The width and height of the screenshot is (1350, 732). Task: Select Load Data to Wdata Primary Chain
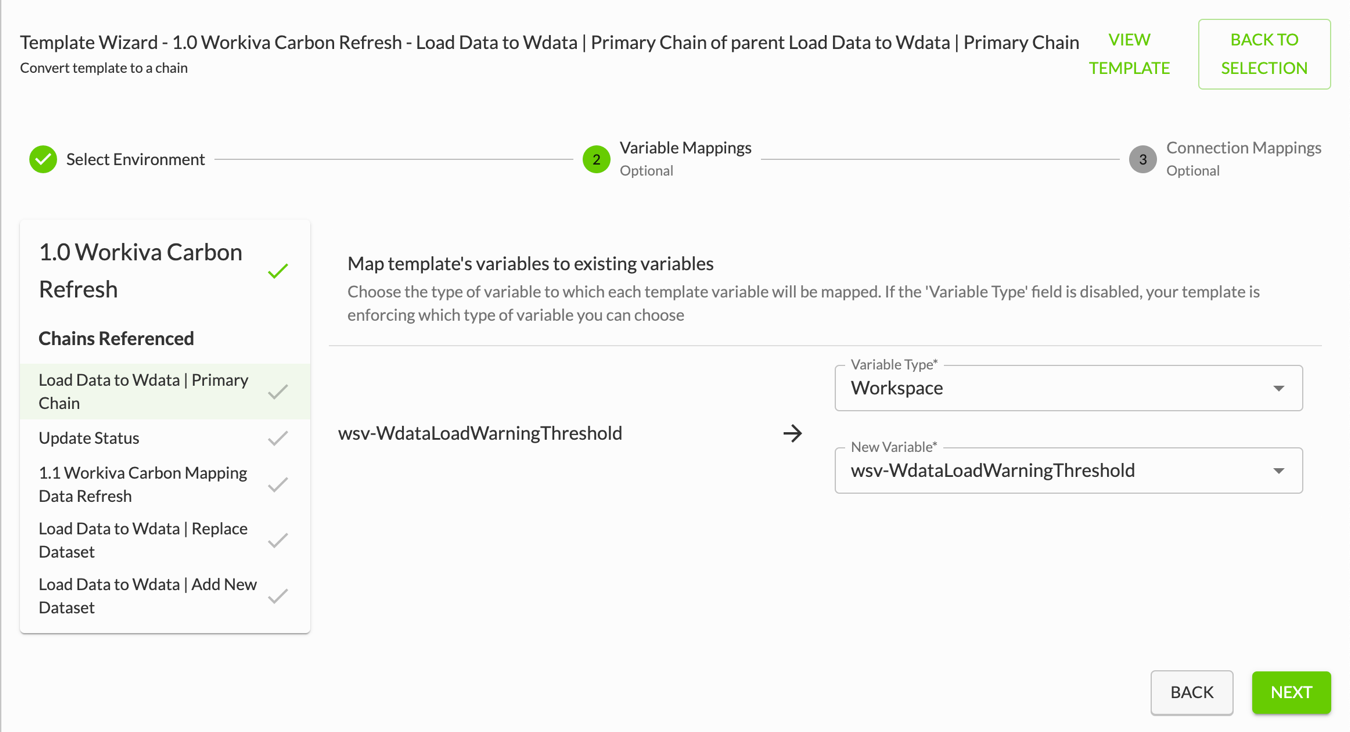165,391
